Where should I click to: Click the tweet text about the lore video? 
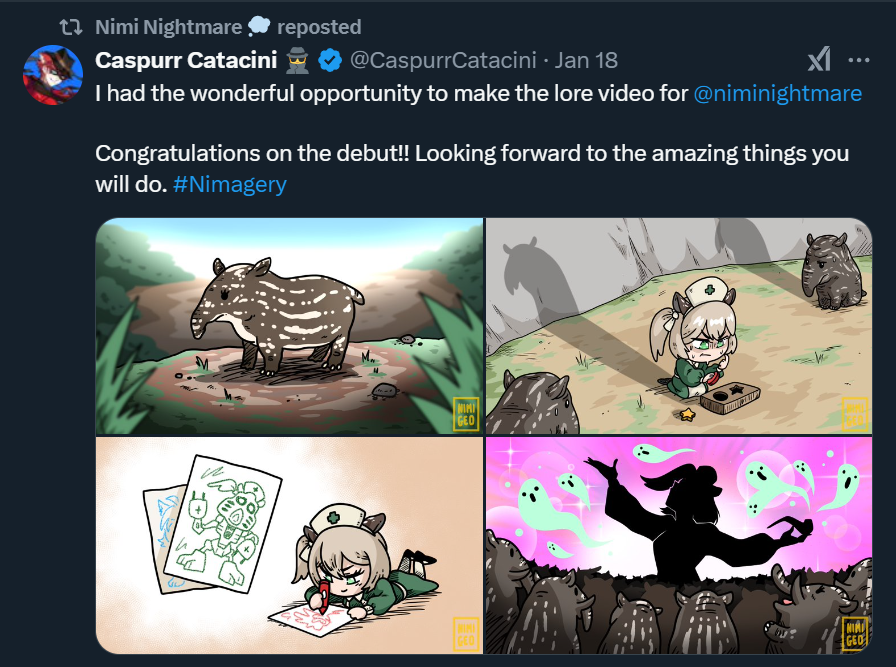pos(392,94)
